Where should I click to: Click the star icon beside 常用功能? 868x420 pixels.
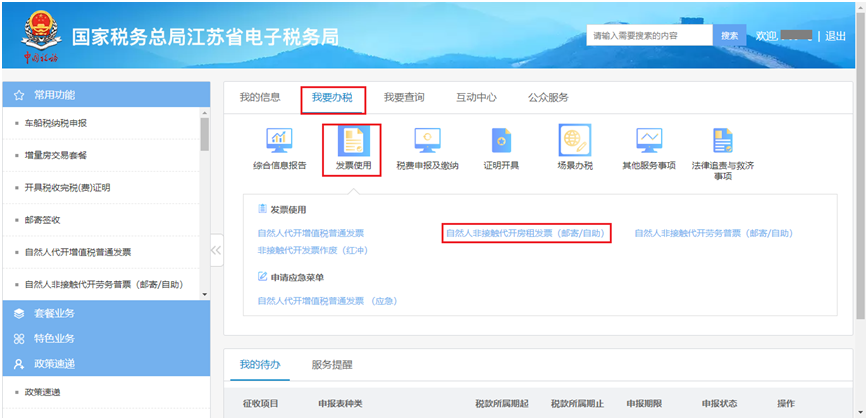coord(19,96)
